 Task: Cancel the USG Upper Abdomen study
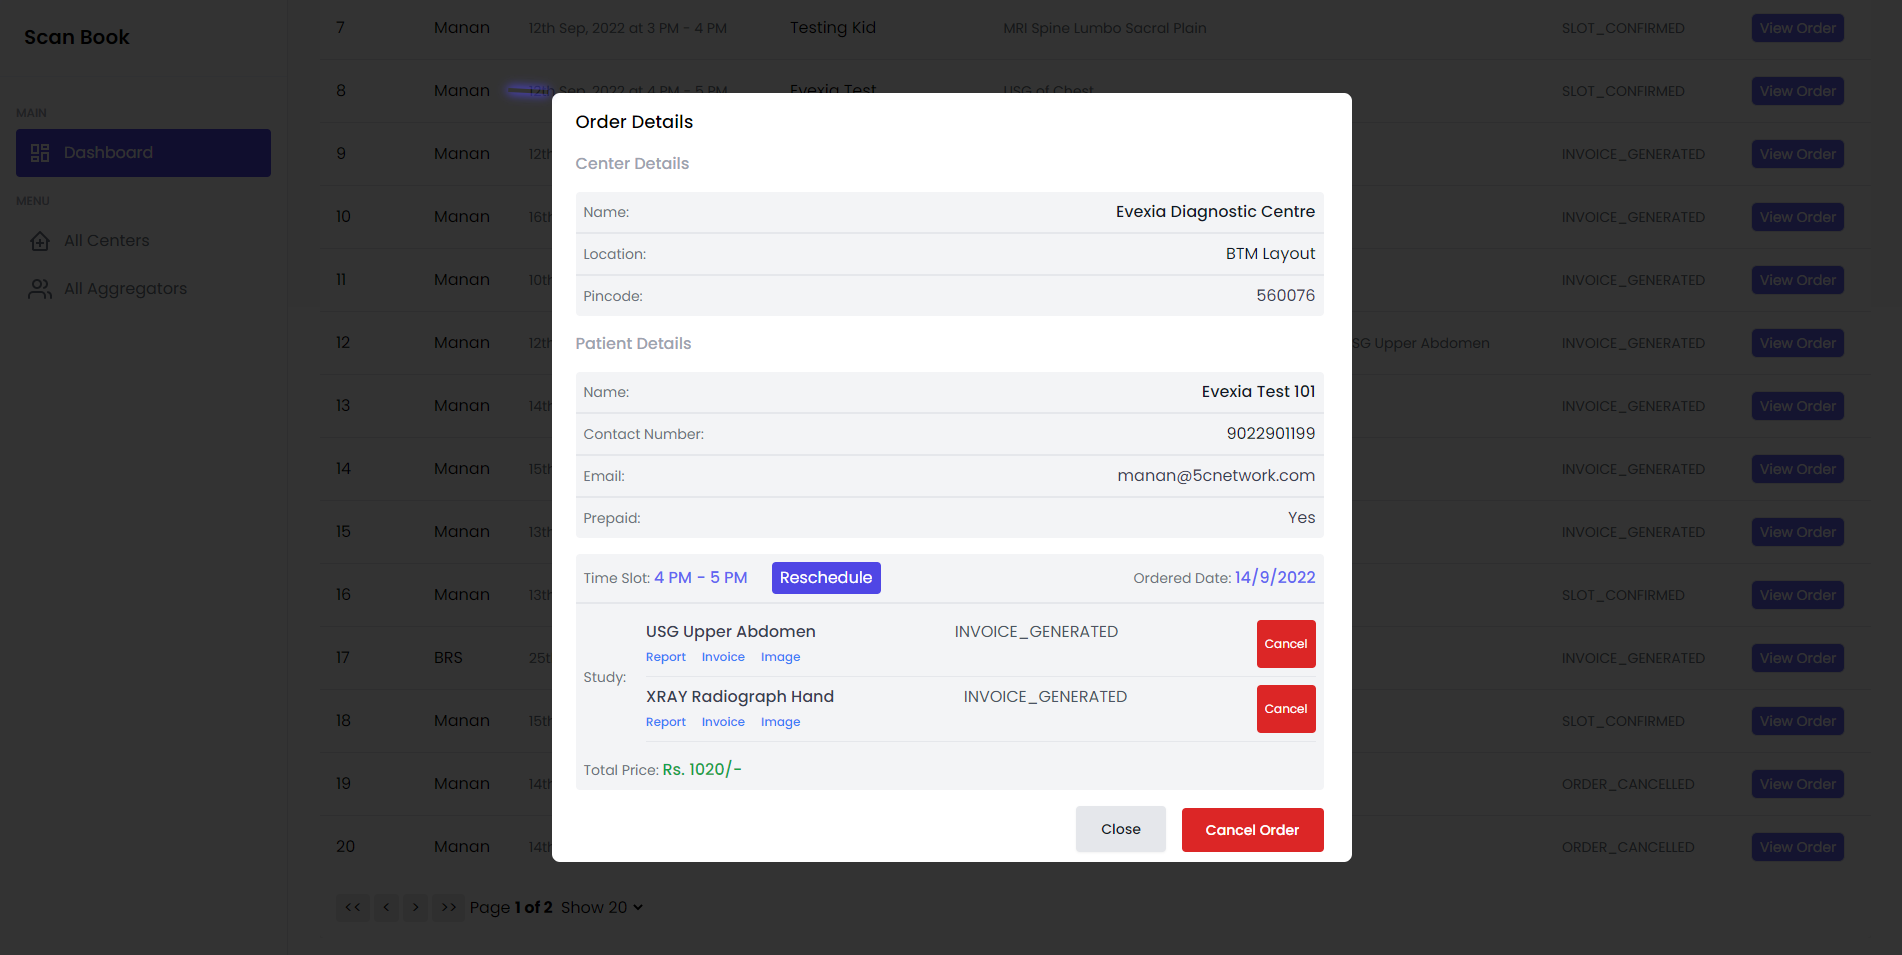coord(1286,644)
